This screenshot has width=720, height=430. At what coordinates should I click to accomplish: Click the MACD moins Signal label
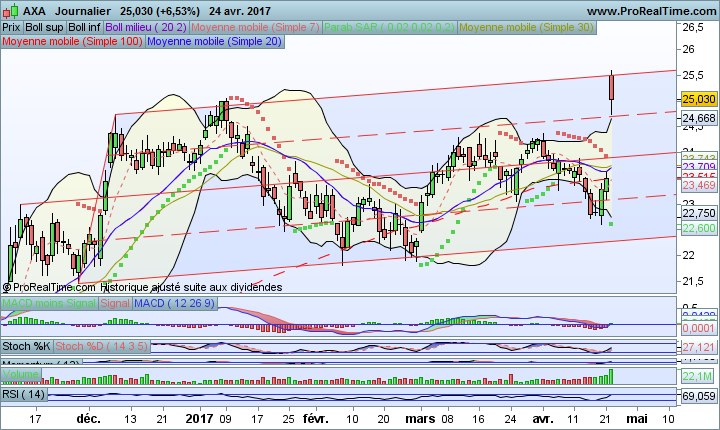tap(49, 303)
